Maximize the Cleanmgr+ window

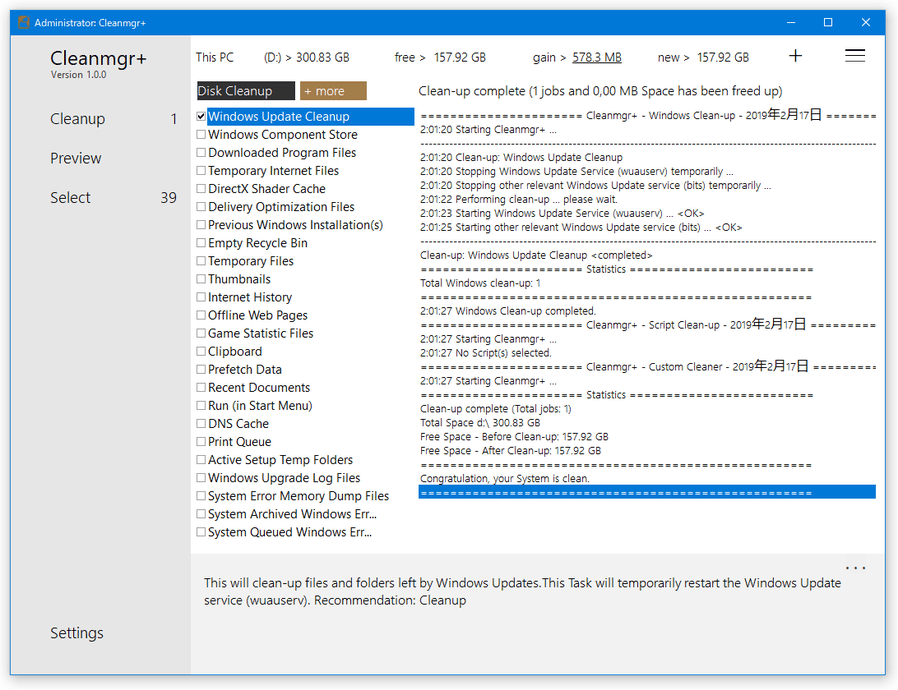pos(828,22)
